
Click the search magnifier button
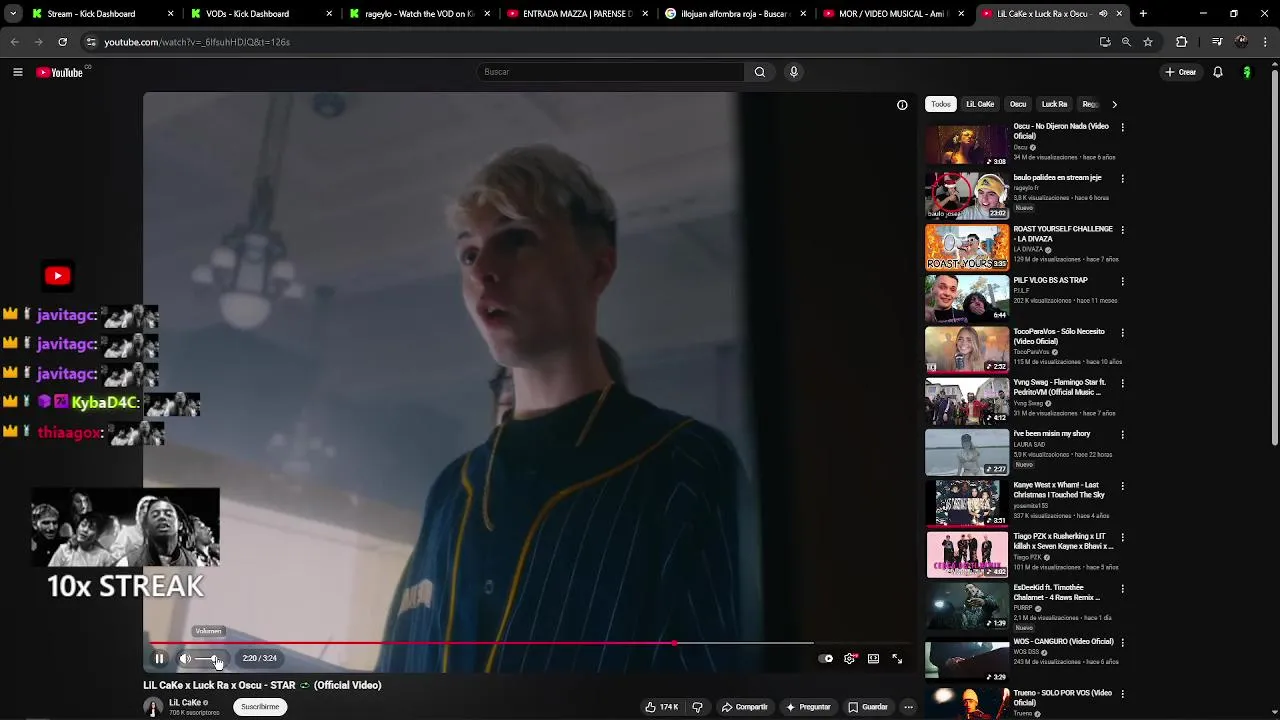[x=760, y=72]
